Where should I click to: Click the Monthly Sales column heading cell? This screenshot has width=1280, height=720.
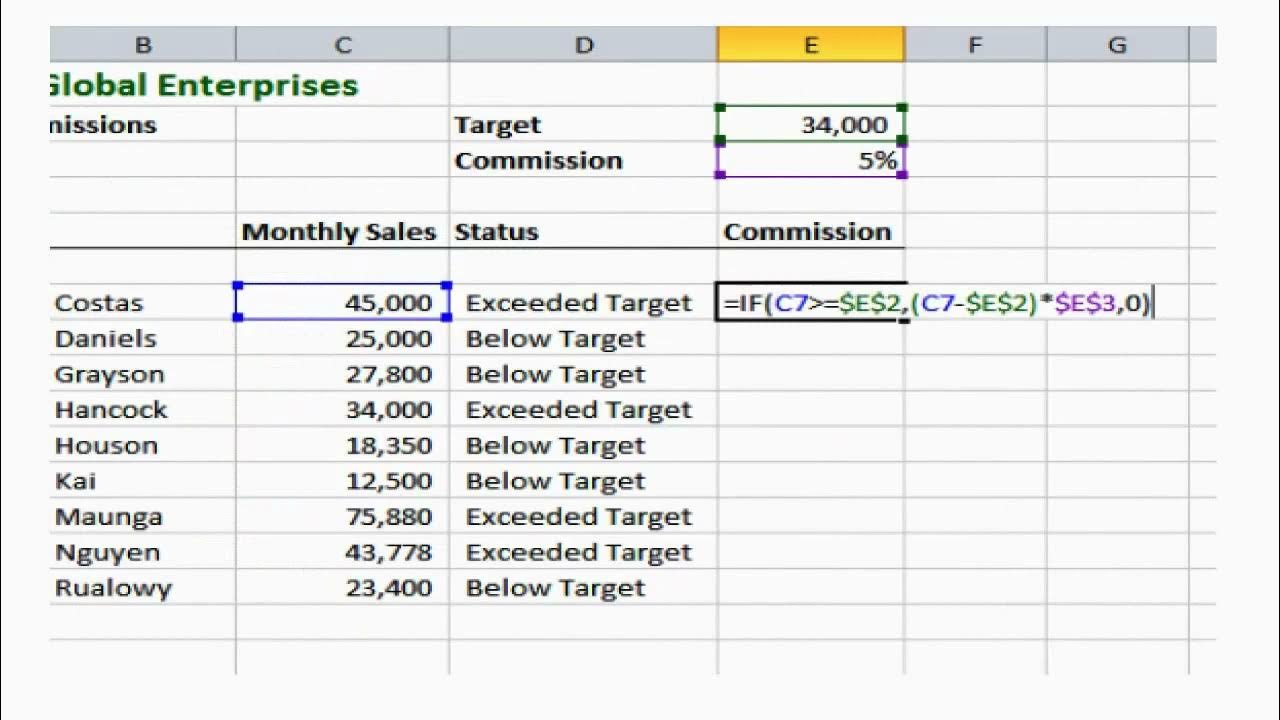(x=340, y=232)
